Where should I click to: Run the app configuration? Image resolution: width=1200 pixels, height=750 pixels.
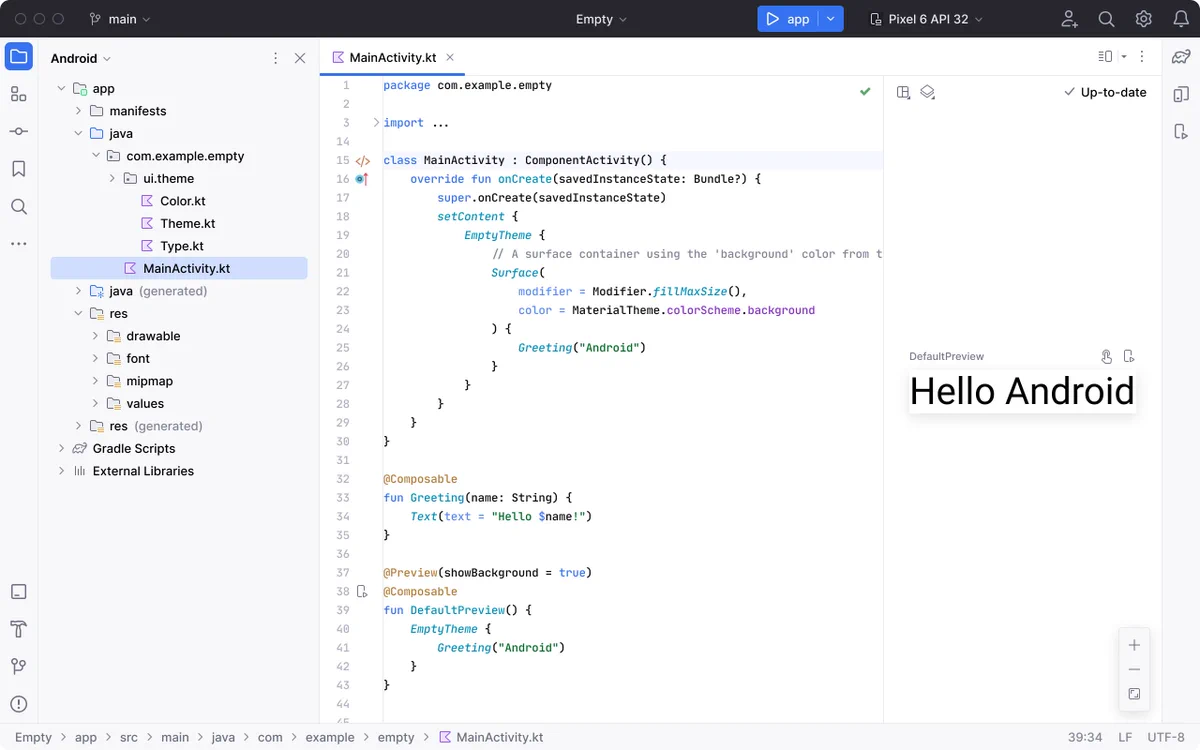[x=788, y=19]
